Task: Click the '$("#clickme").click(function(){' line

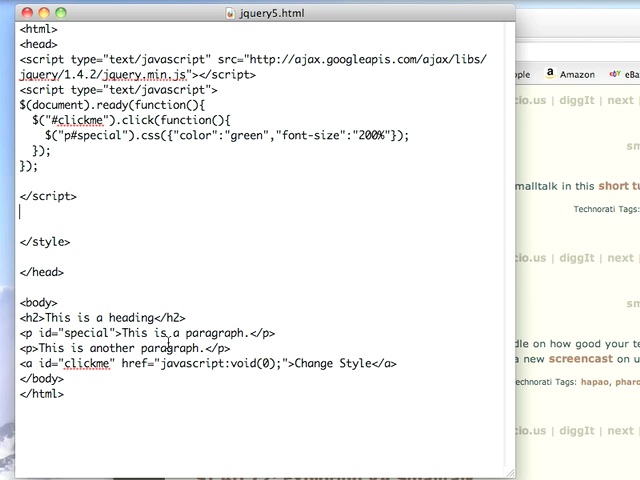Action: (x=131, y=120)
